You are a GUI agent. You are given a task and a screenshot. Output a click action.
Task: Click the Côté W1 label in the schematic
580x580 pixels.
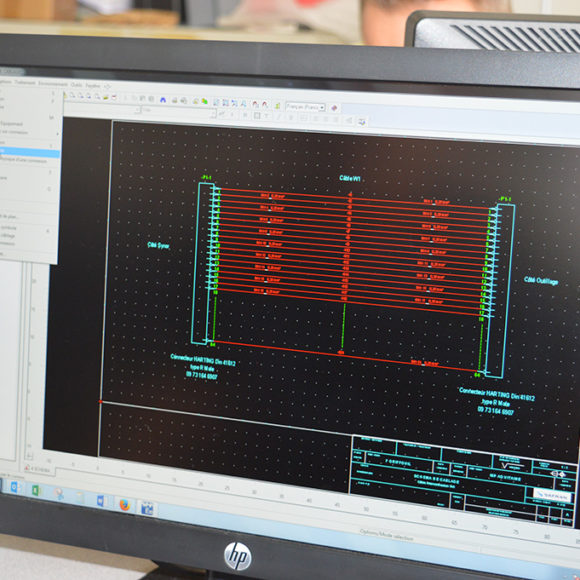point(350,179)
